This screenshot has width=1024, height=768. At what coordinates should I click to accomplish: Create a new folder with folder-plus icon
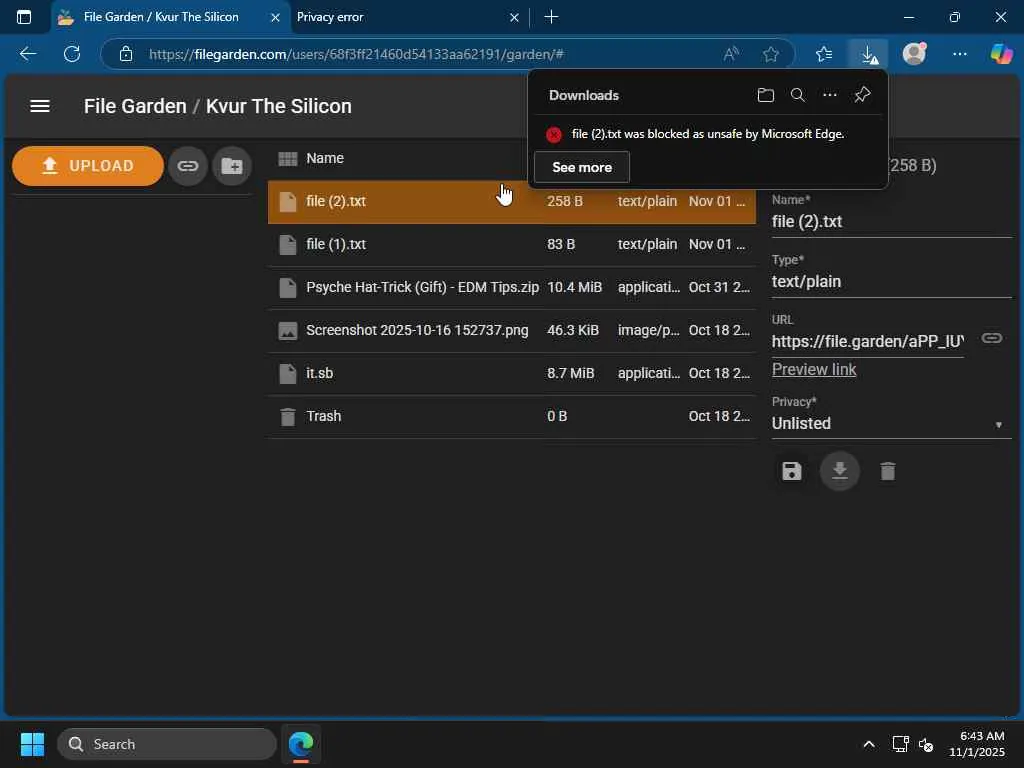coord(231,166)
